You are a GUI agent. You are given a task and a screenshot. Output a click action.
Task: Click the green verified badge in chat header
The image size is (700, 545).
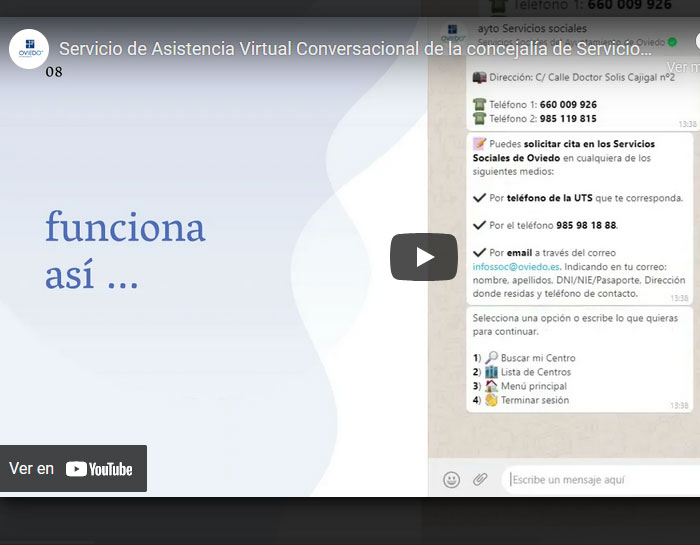pos(672,42)
